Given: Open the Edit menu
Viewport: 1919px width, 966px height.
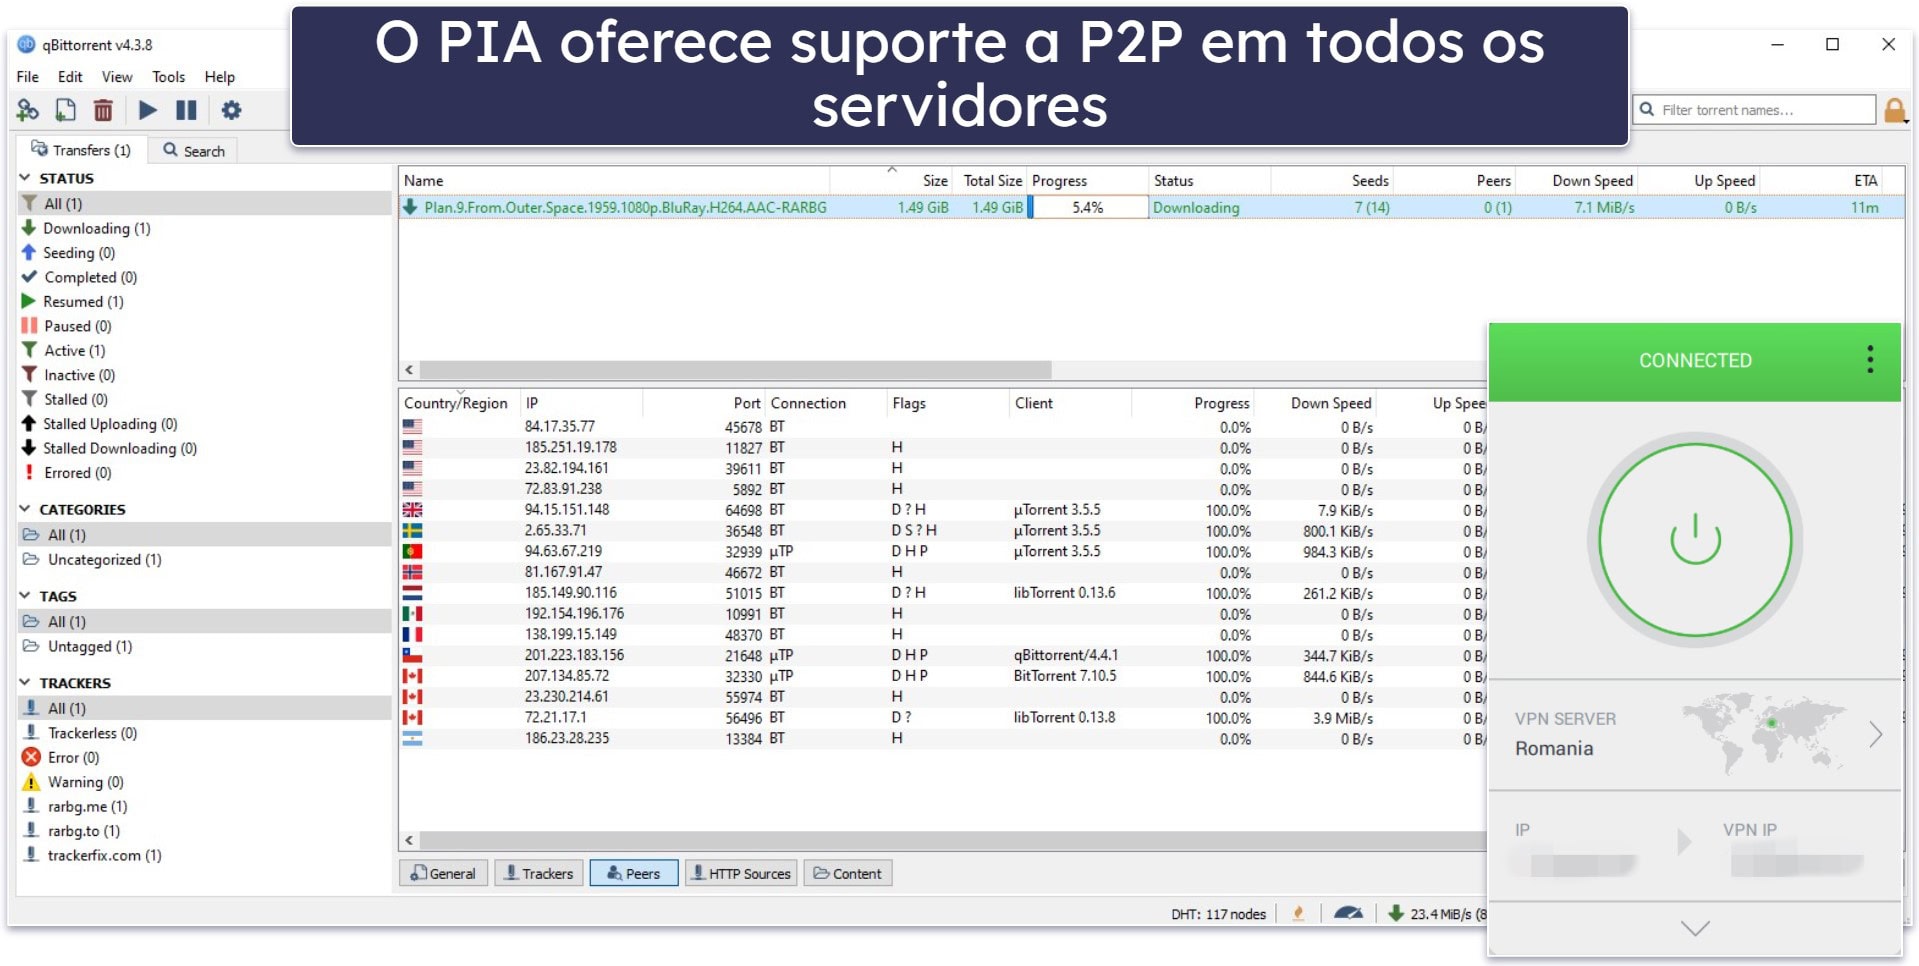Looking at the screenshot, I should tap(70, 77).
